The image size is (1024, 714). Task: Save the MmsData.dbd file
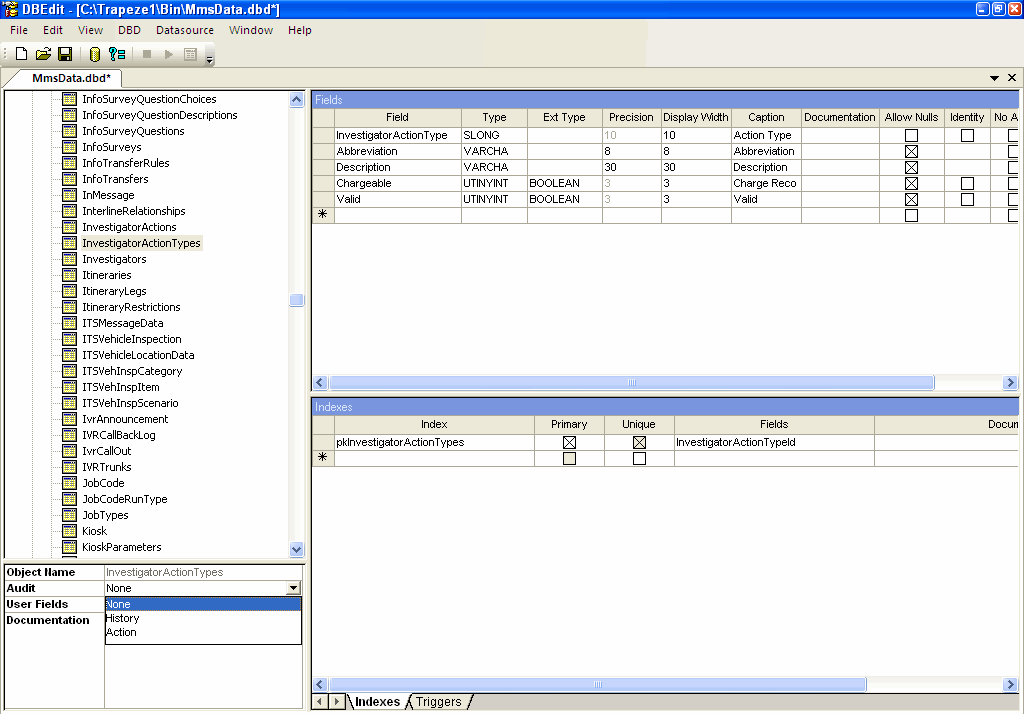[x=65, y=54]
